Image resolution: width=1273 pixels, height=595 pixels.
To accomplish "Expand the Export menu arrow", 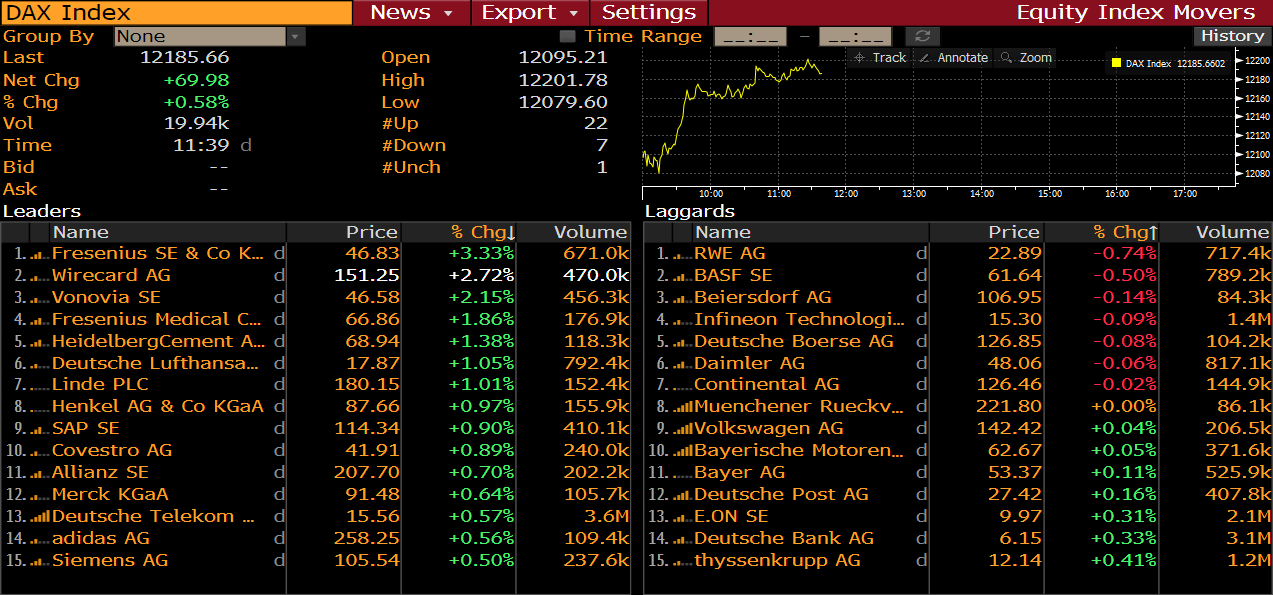I will (574, 13).
